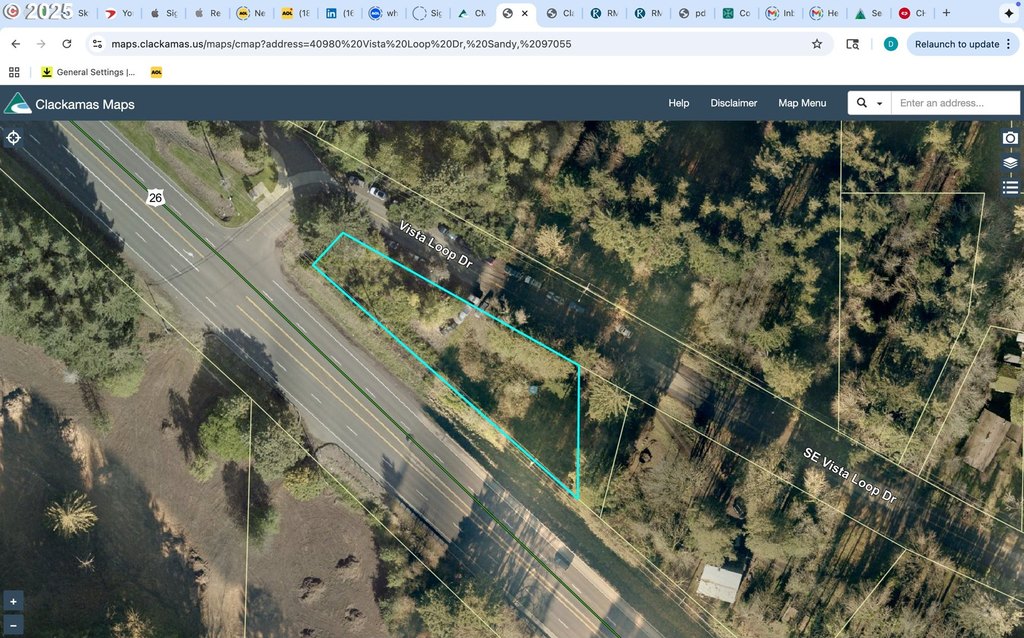Expand the search type dropdown
This screenshot has width=1024, height=638.
tap(870, 103)
